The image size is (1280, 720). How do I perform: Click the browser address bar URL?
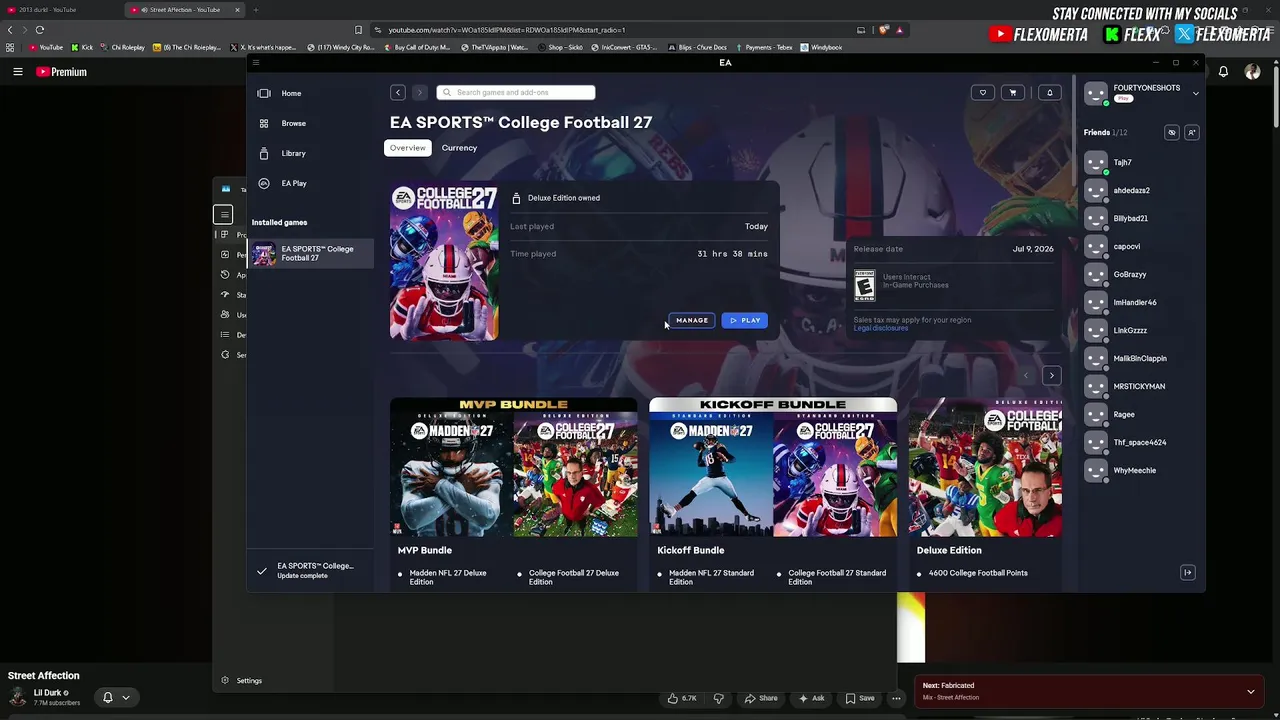tap(507, 30)
